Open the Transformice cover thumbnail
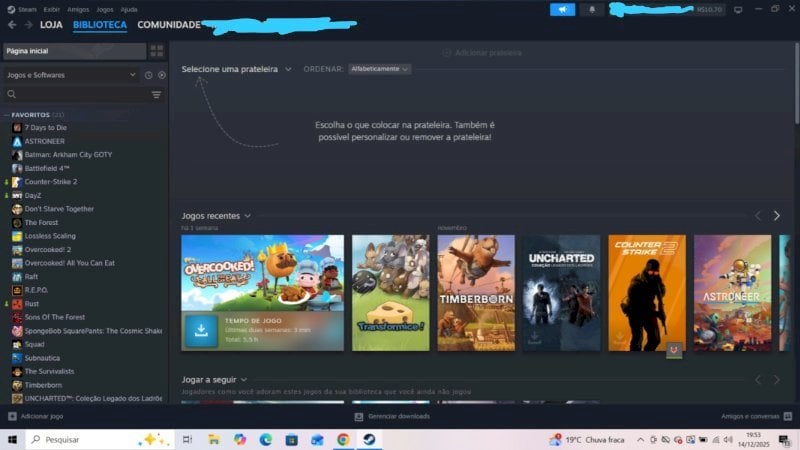Image resolution: width=800 pixels, height=450 pixels. click(391, 293)
